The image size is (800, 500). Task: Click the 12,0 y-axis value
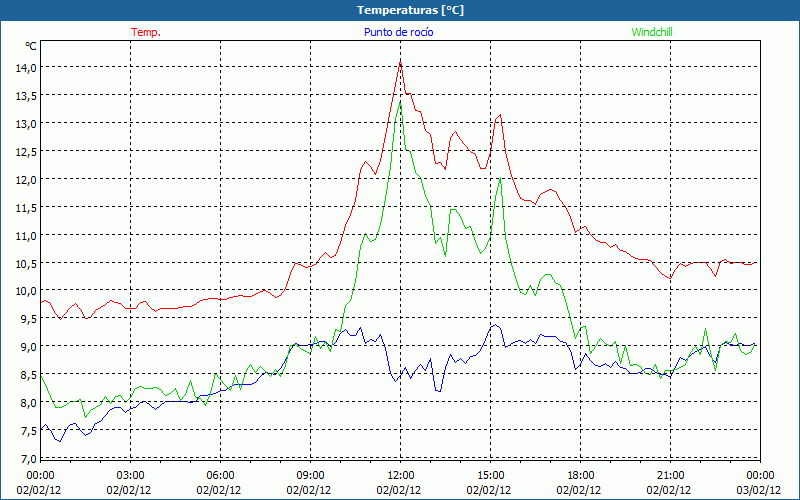click(x=26, y=180)
